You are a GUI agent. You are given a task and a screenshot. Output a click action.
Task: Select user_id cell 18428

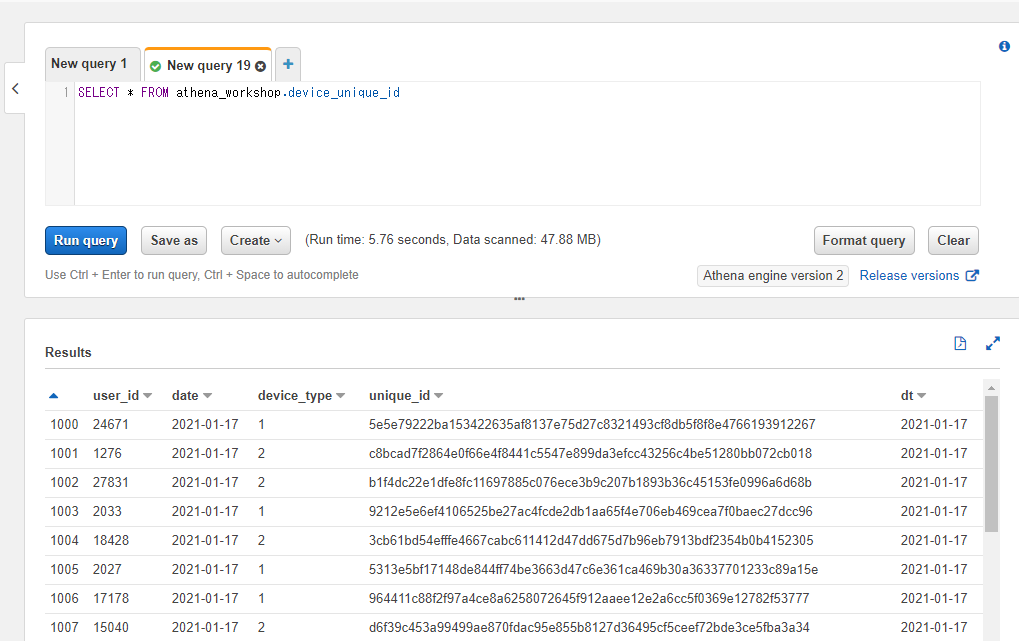click(110, 540)
